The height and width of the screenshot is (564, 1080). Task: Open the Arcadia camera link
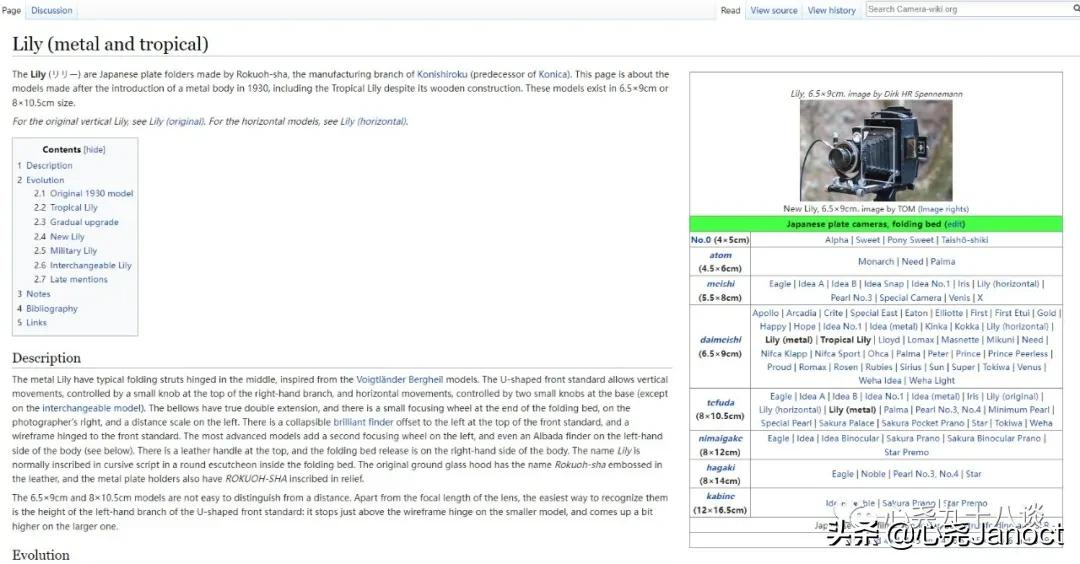pos(801,313)
